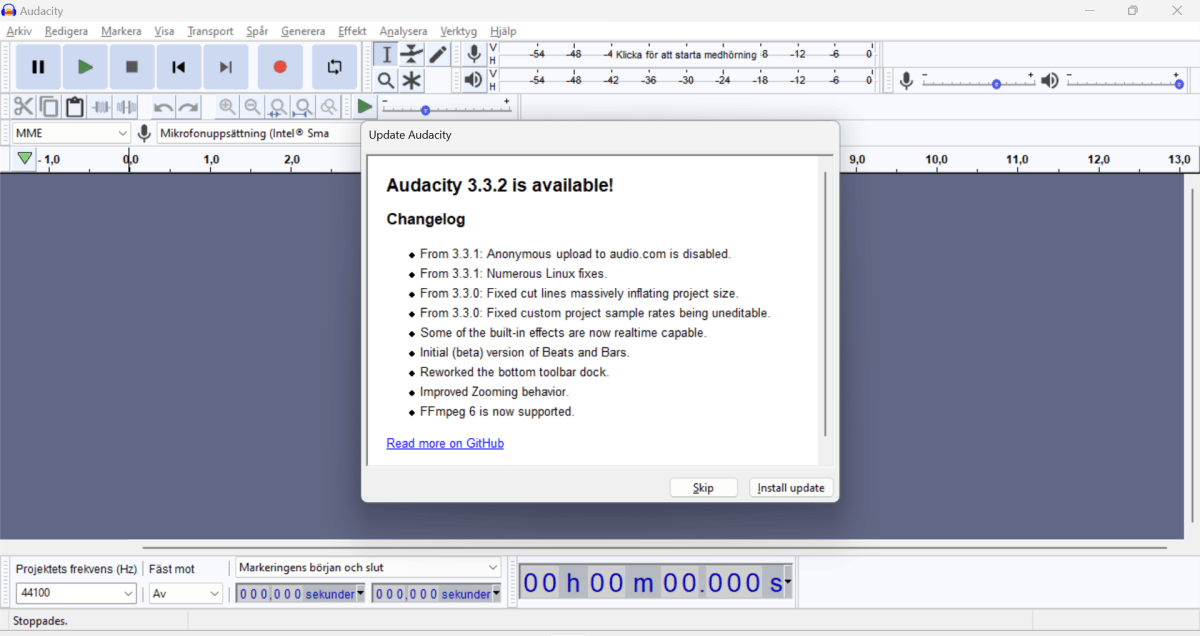The width and height of the screenshot is (1200, 636).
Task: Click Trim audio outside selection icon
Action: click(x=101, y=107)
